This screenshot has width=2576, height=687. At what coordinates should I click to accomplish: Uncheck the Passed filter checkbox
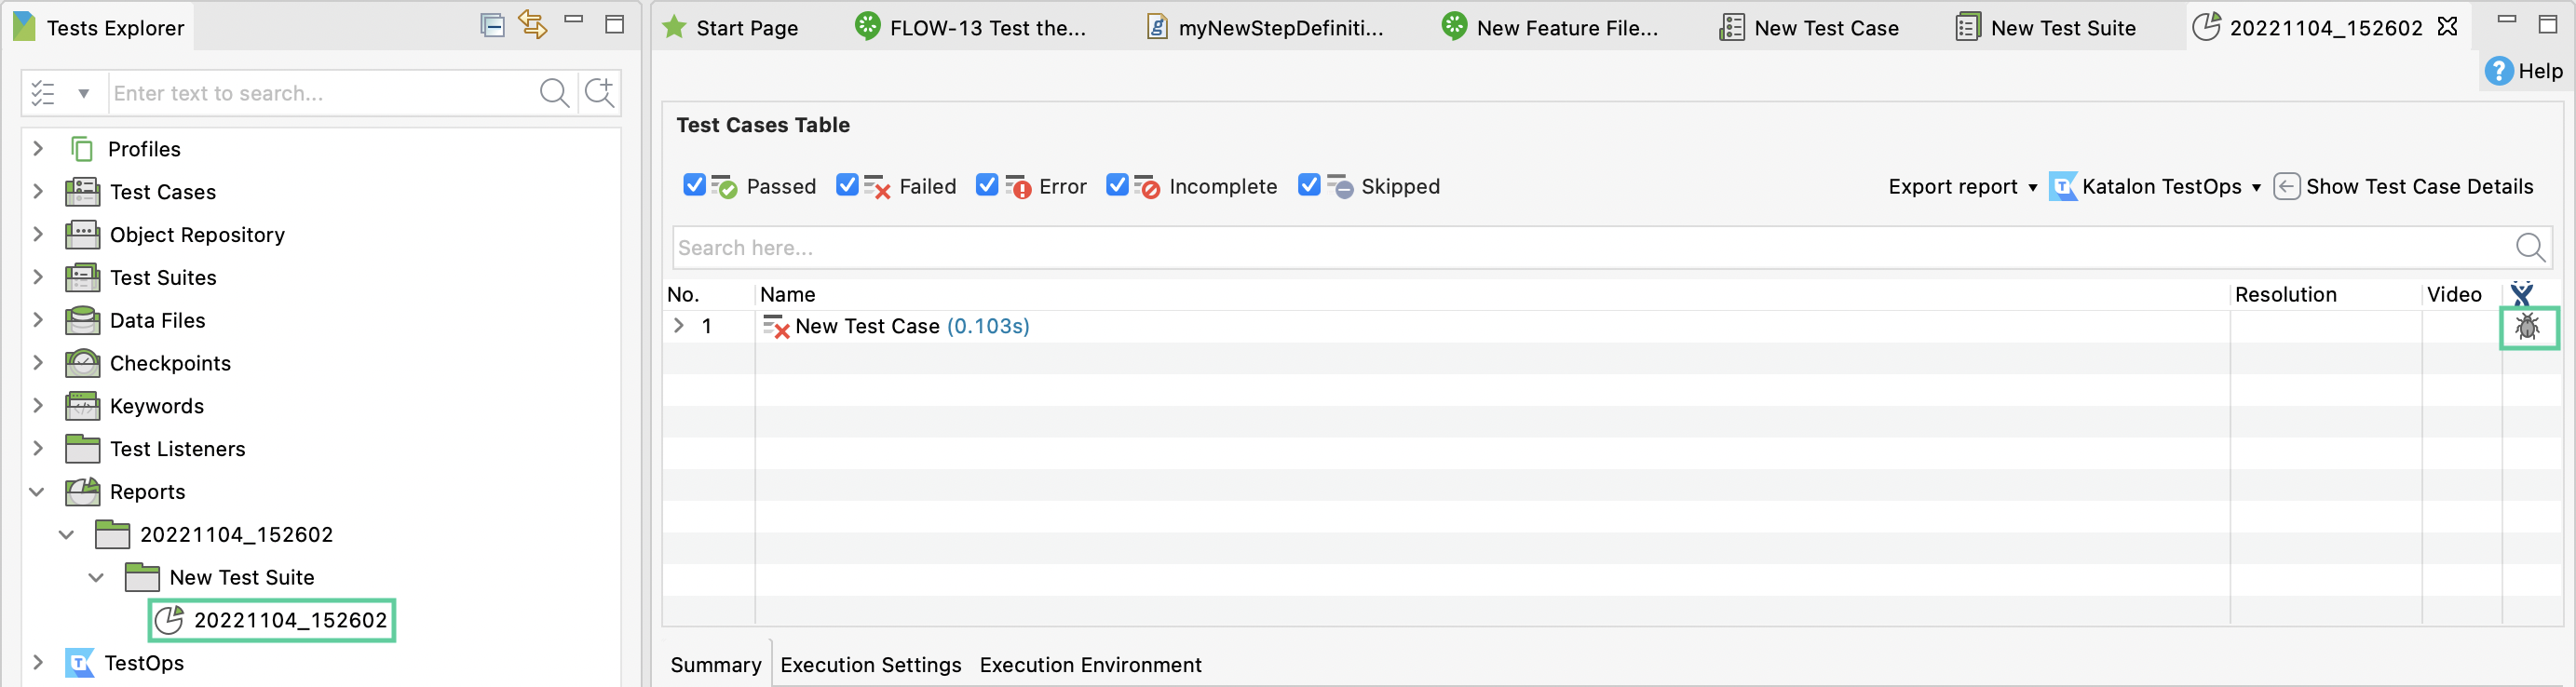tap(694, 185)
